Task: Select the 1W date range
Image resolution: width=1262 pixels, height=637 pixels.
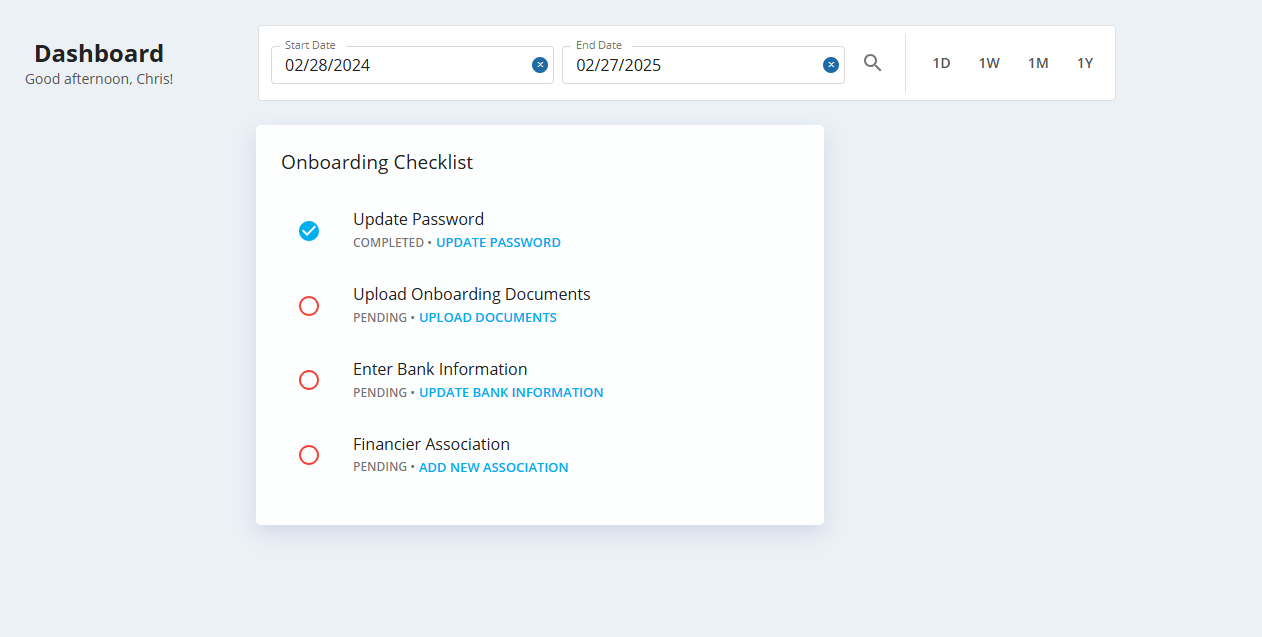Action: click(989, 63)
